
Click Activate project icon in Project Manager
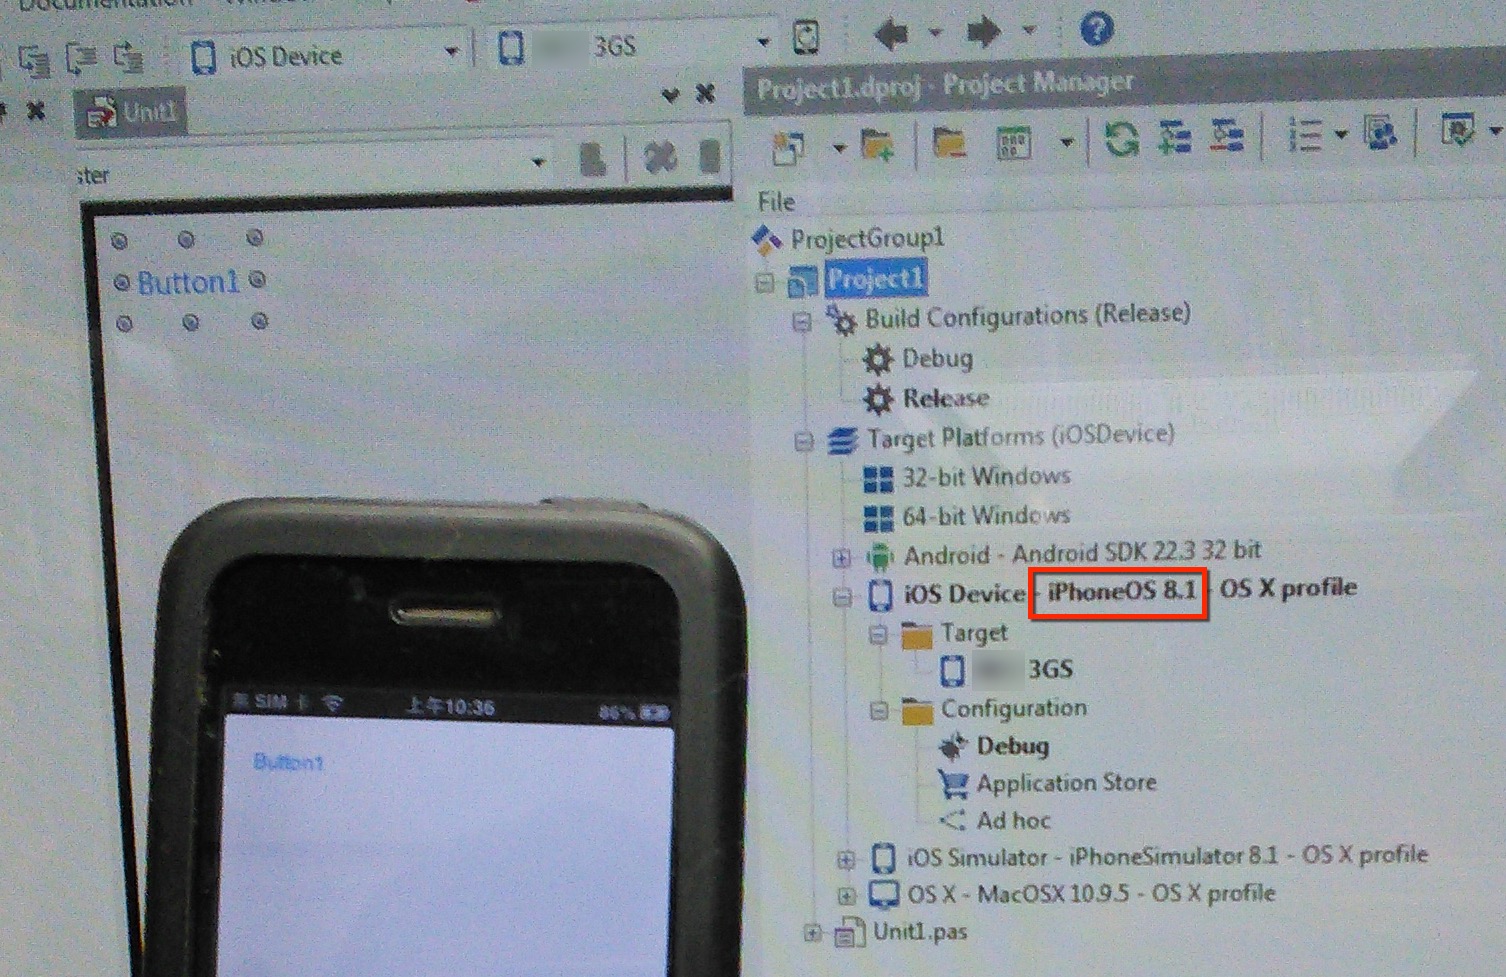(788, 149)
